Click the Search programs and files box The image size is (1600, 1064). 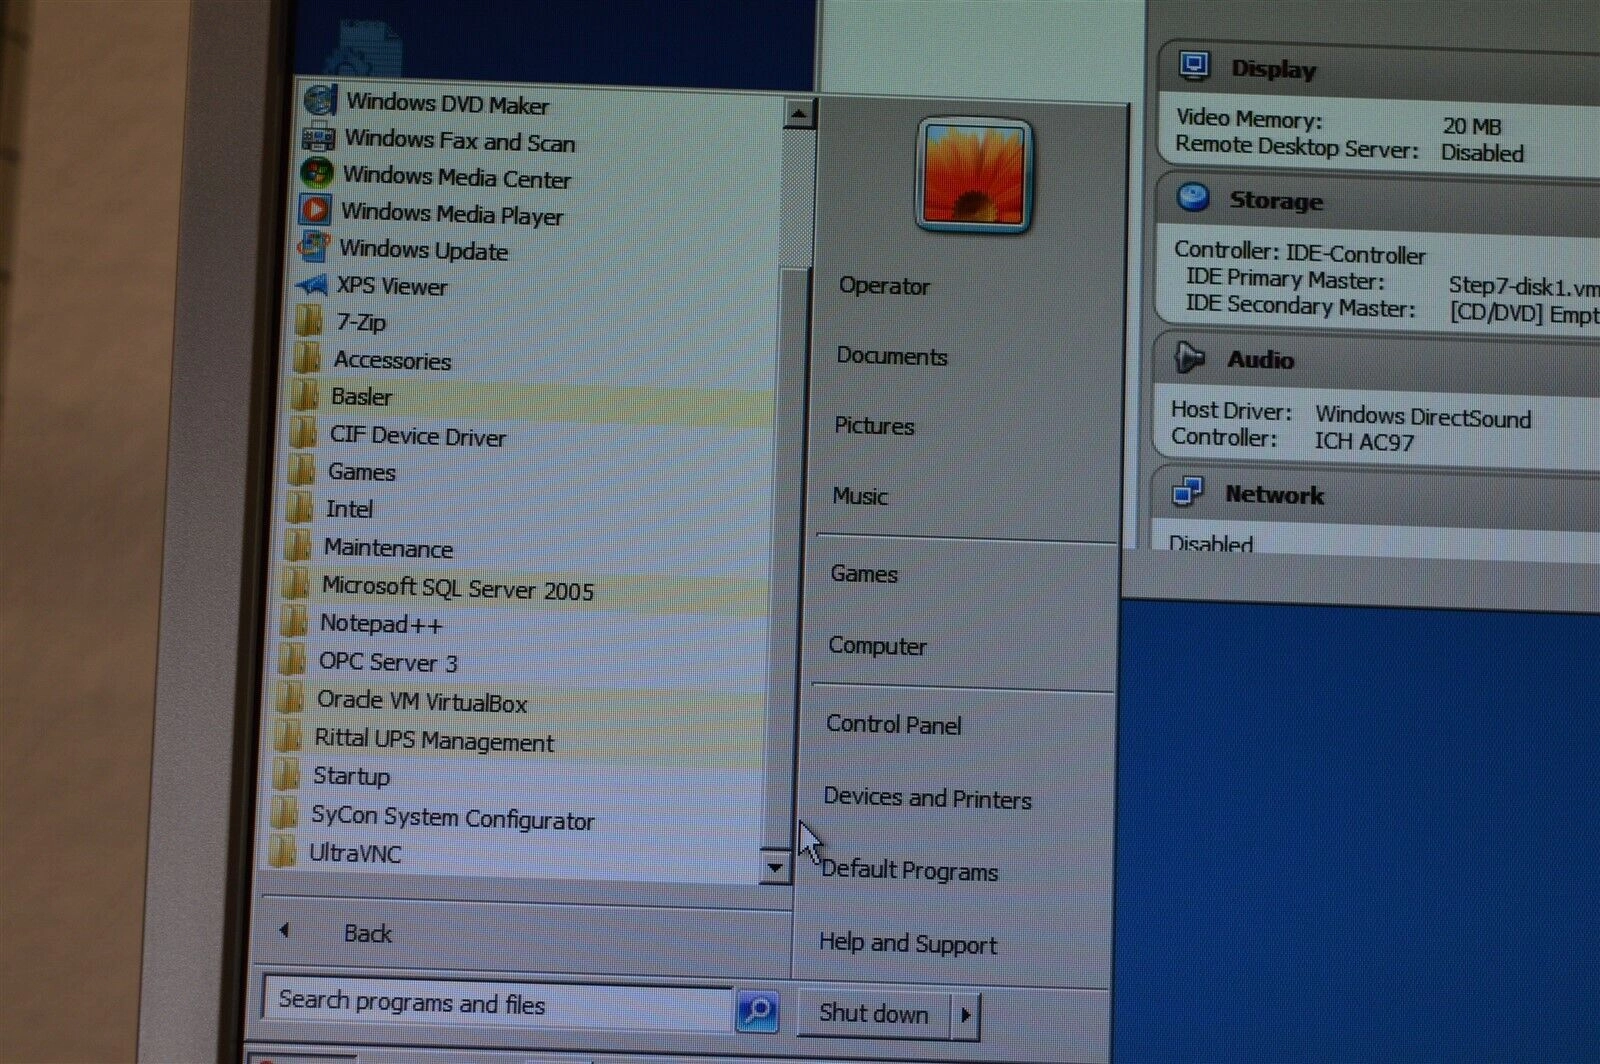click(497, 1003)
